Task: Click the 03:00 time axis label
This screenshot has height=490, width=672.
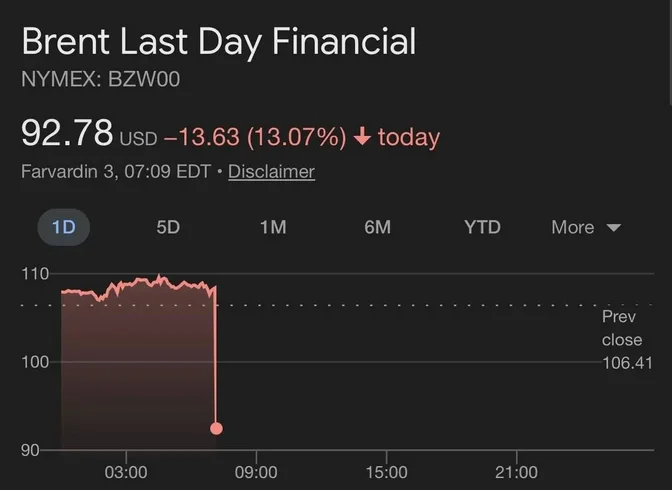Action: click(126, 472)
